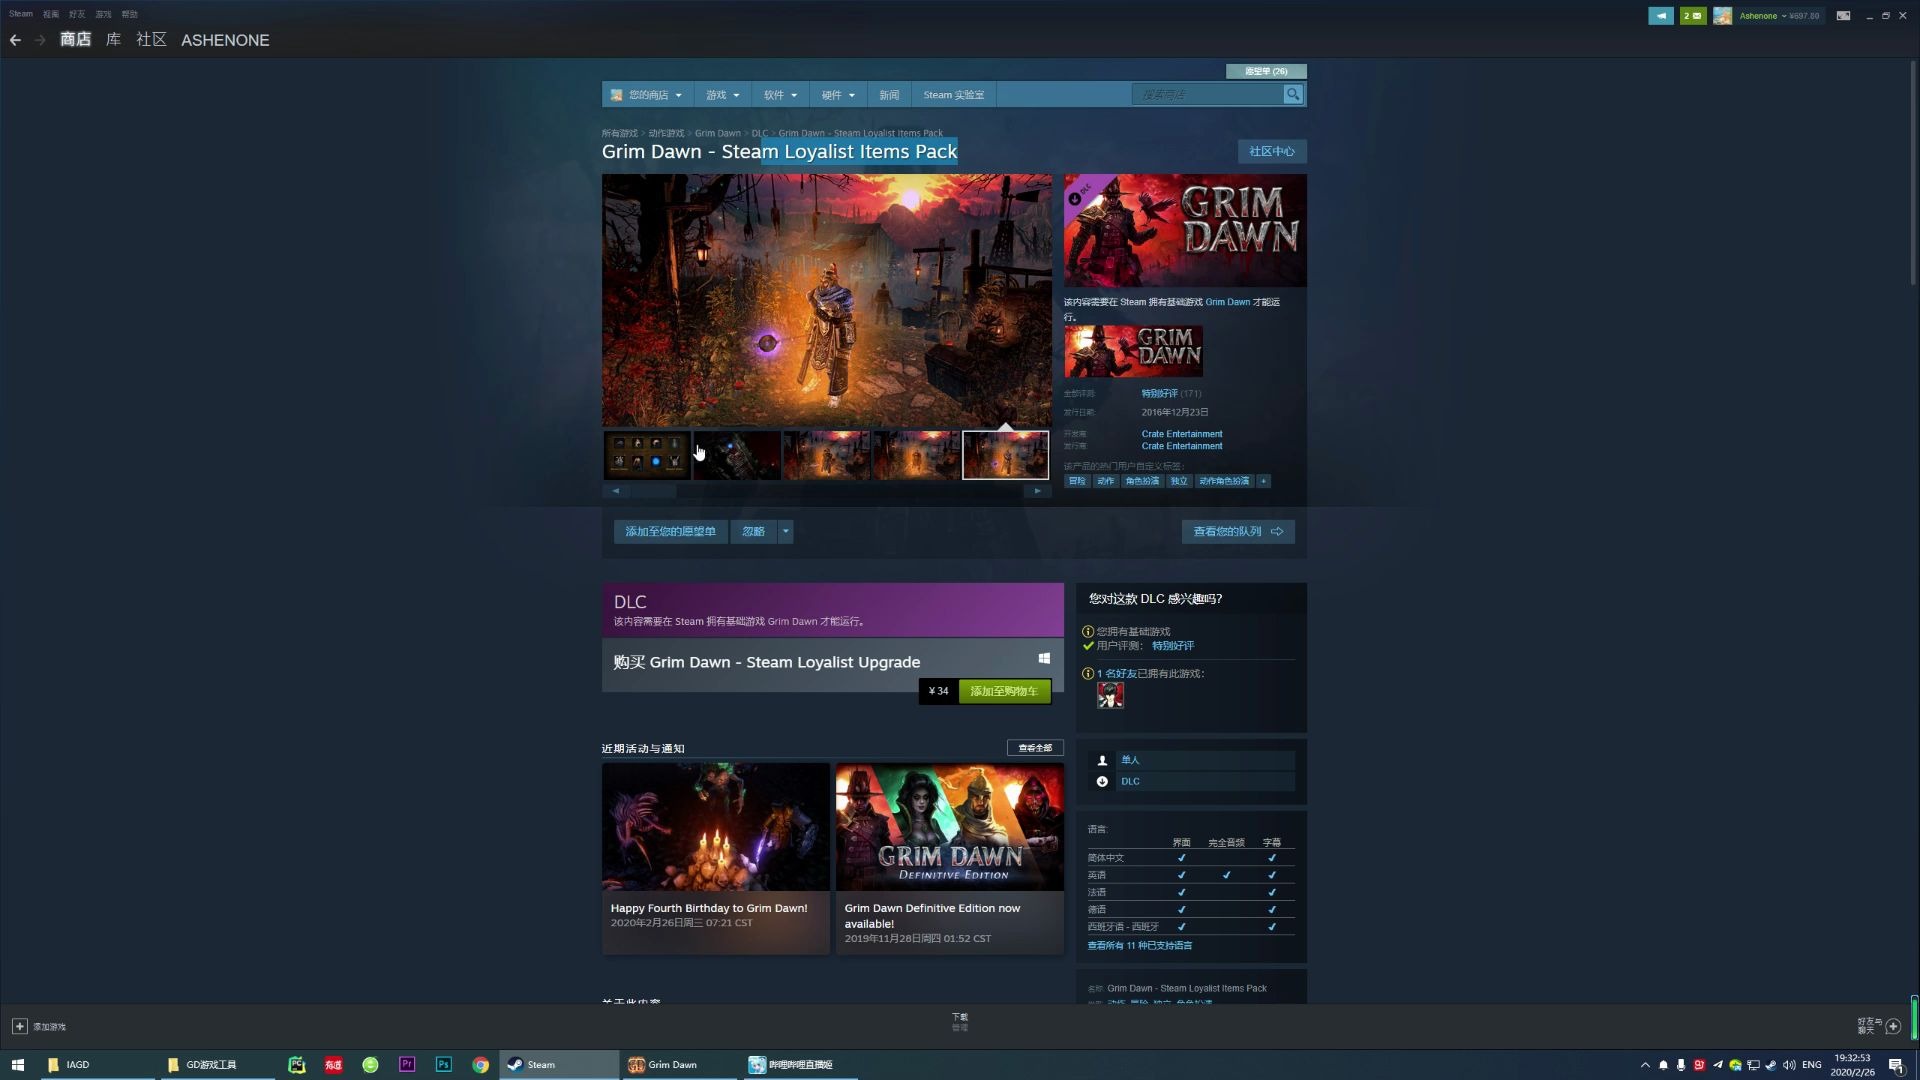
Task: Open the 新闻 news menu item
Action: pos(889,95)
